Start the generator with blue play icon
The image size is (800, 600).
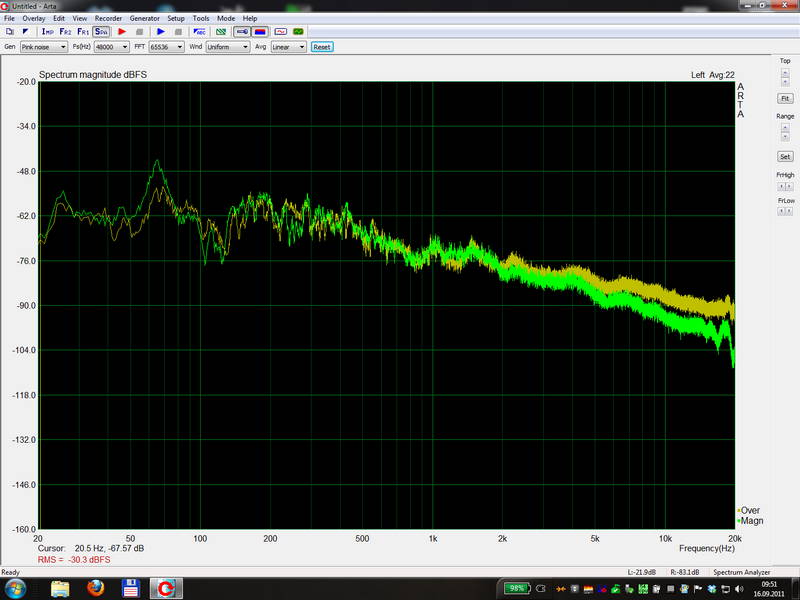160,32
